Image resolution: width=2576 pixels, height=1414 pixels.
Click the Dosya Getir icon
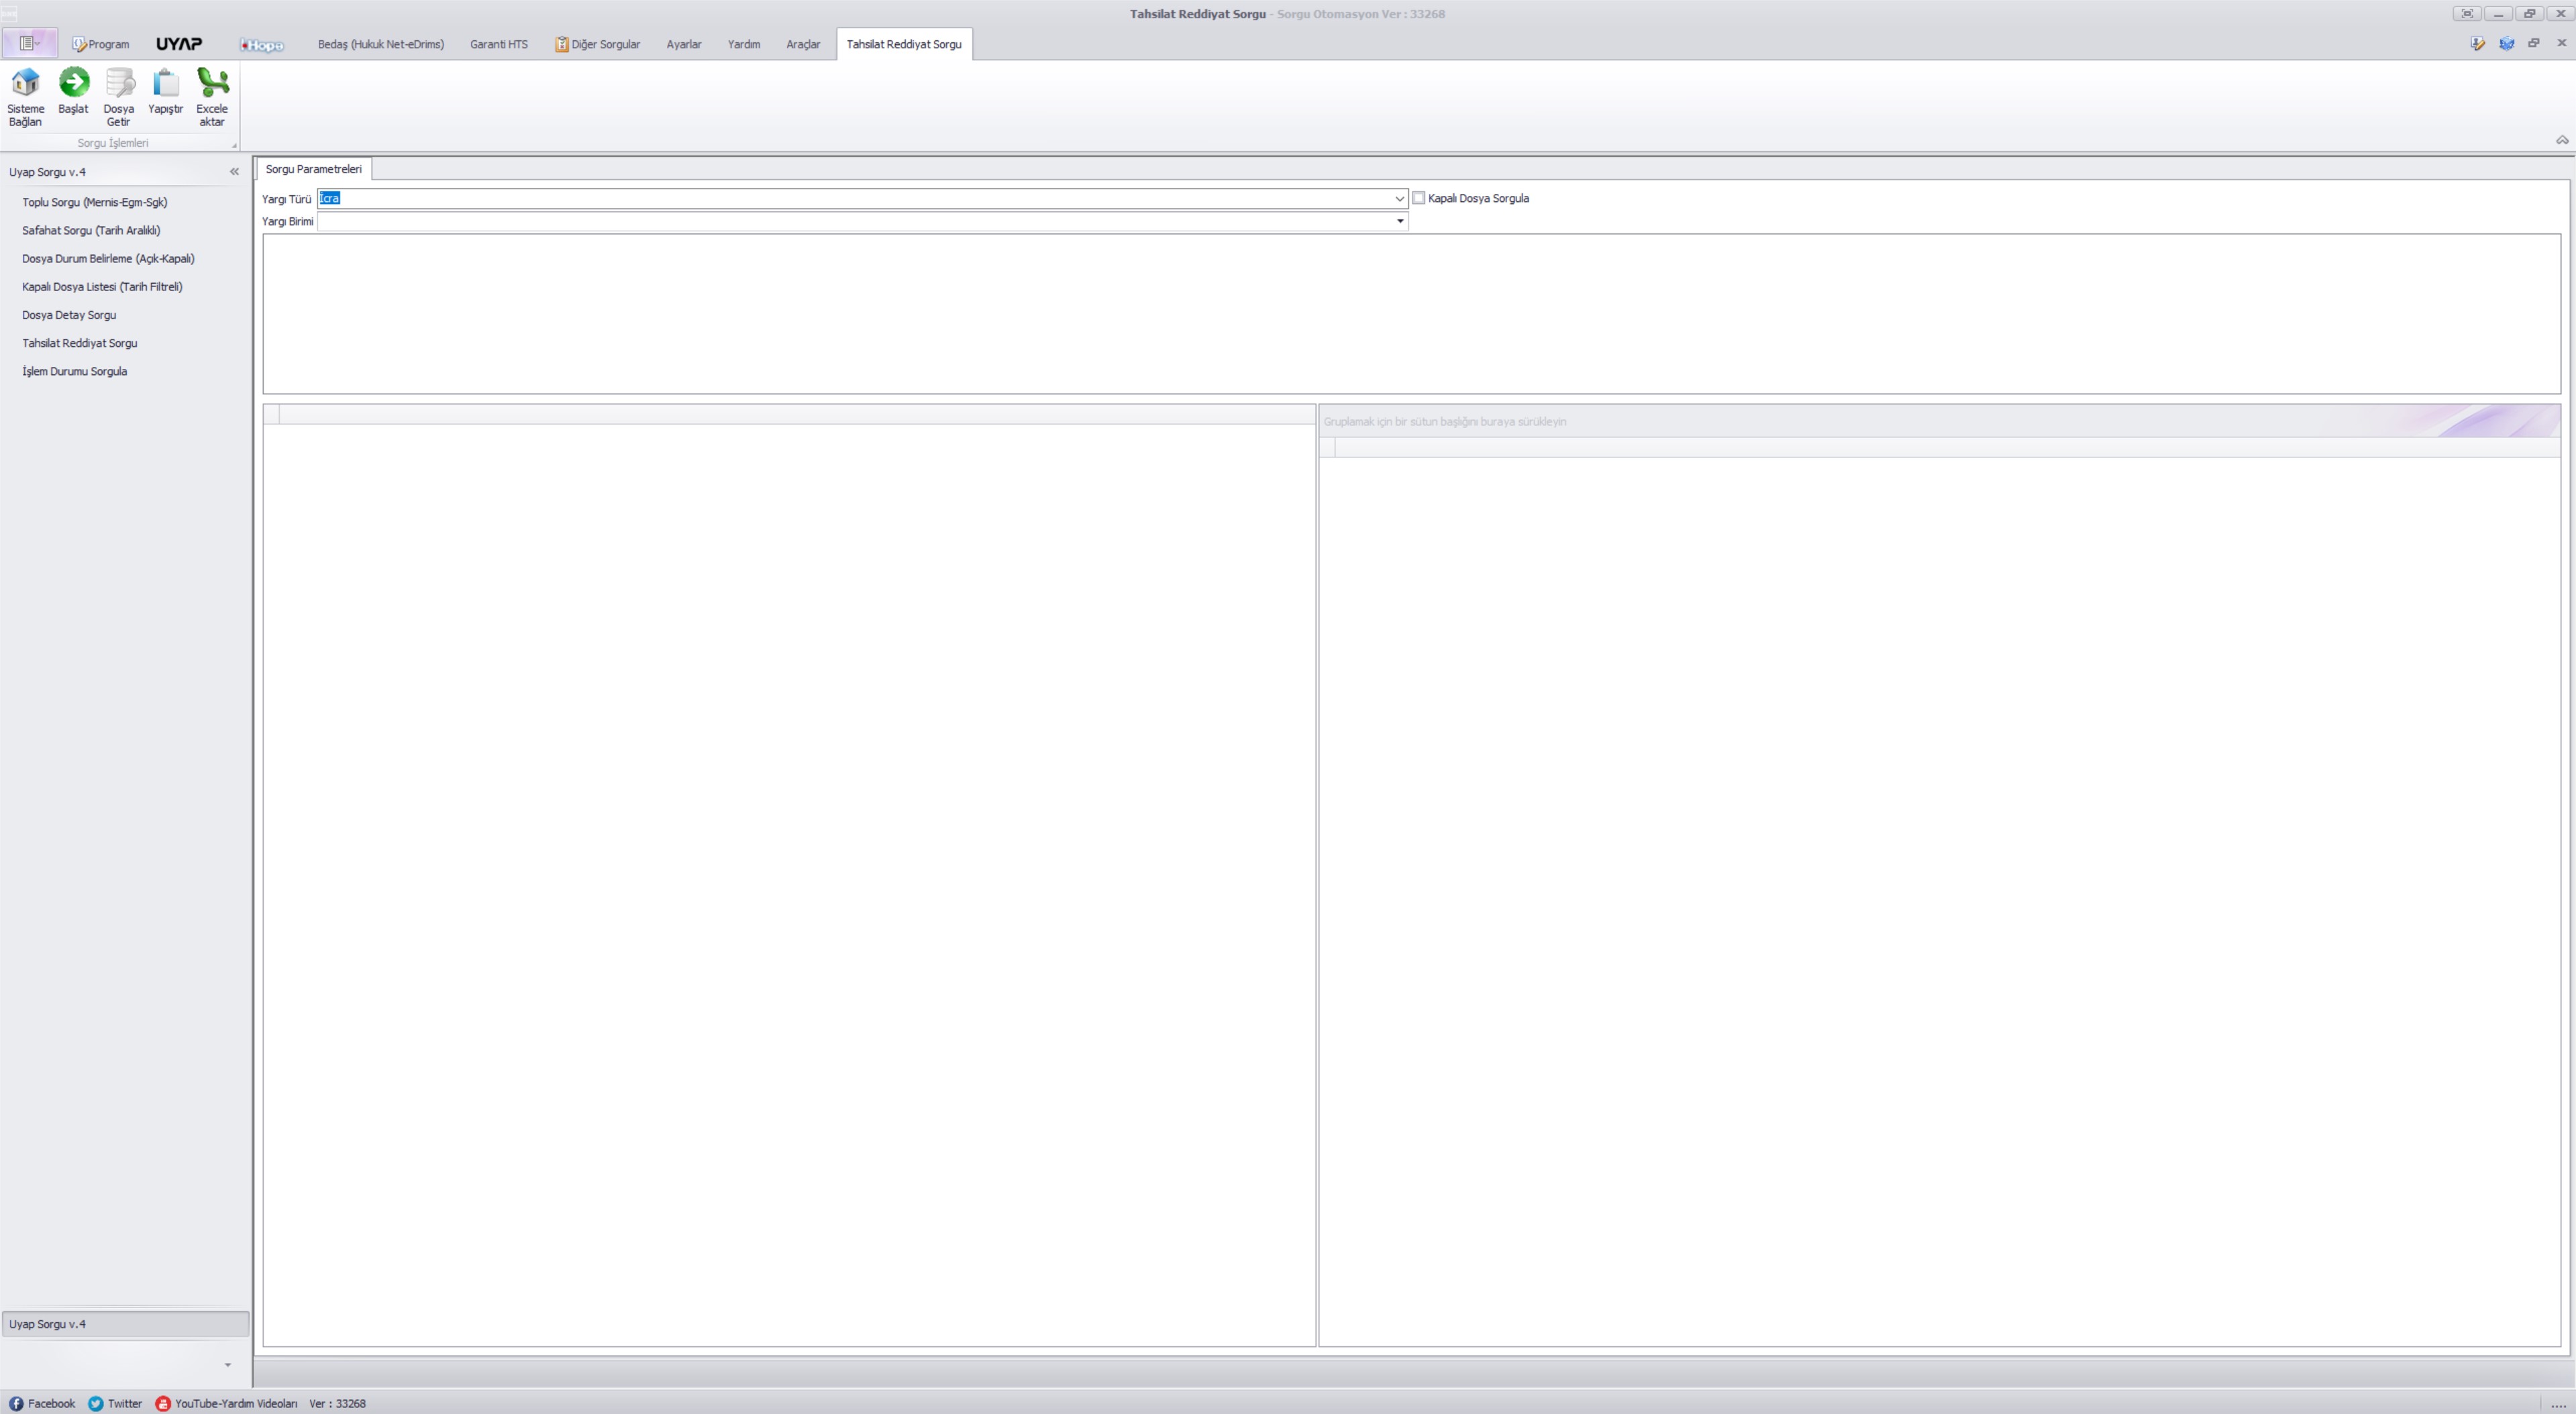119,82
